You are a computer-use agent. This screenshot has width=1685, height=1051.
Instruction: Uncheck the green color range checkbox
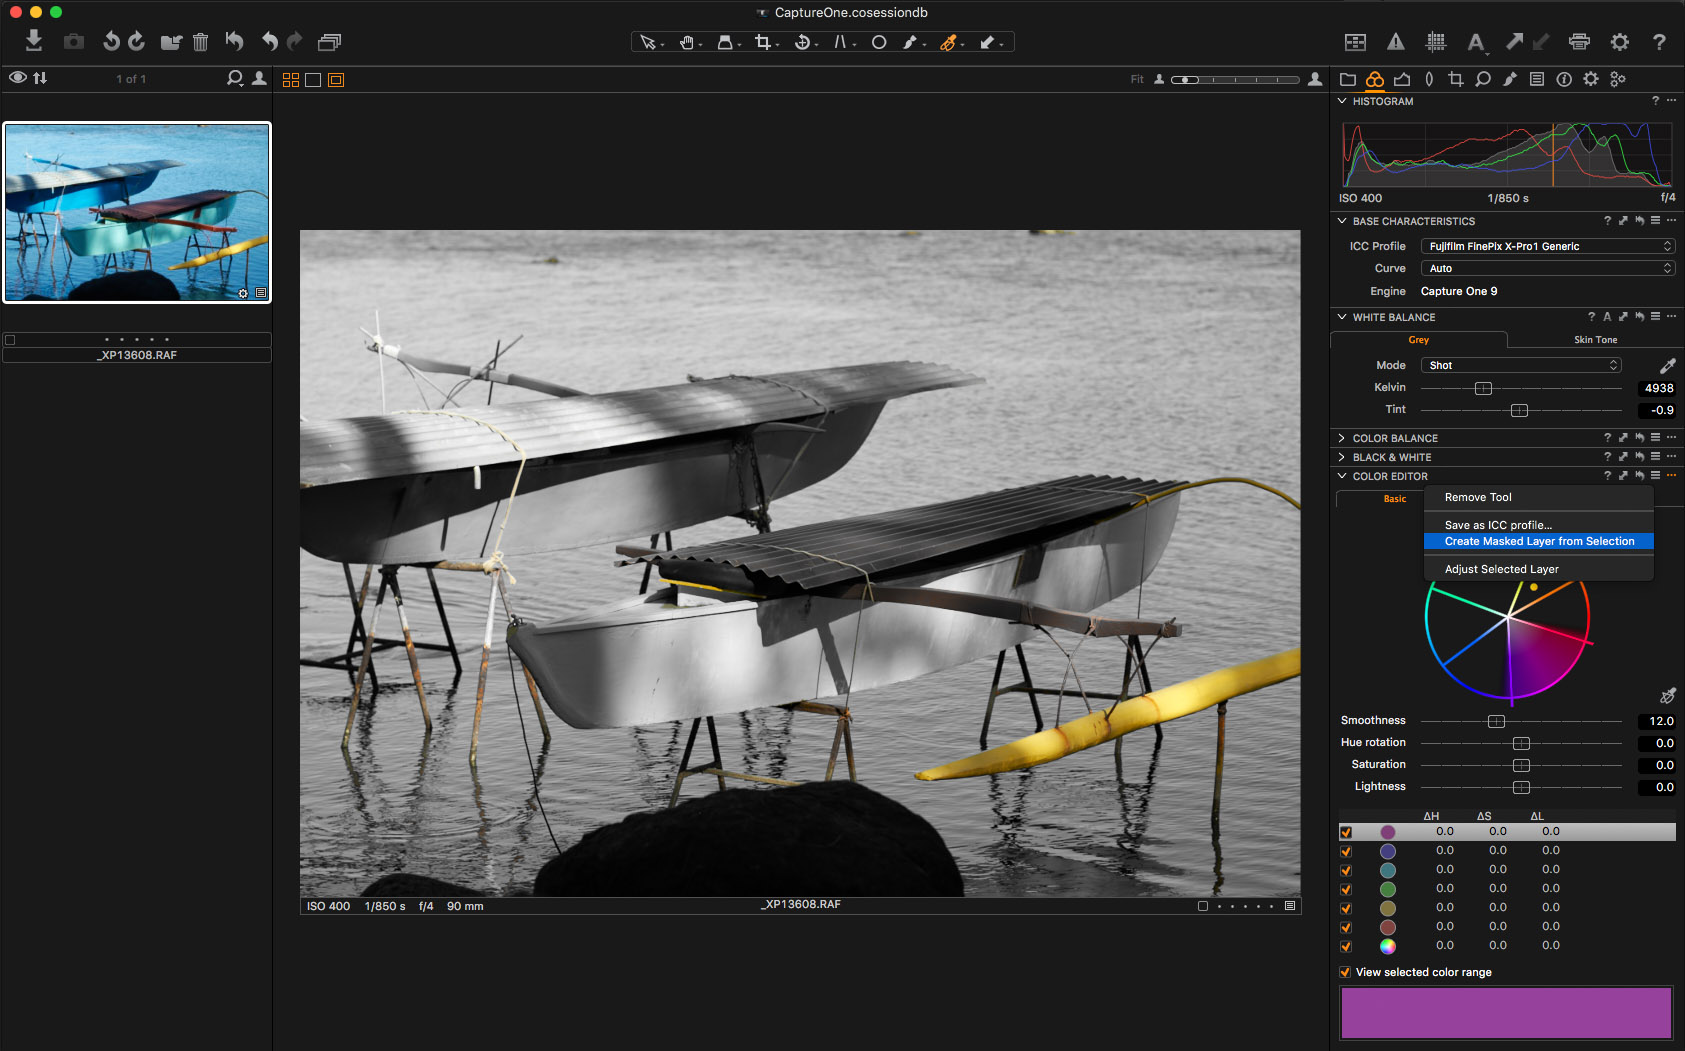1346,889
